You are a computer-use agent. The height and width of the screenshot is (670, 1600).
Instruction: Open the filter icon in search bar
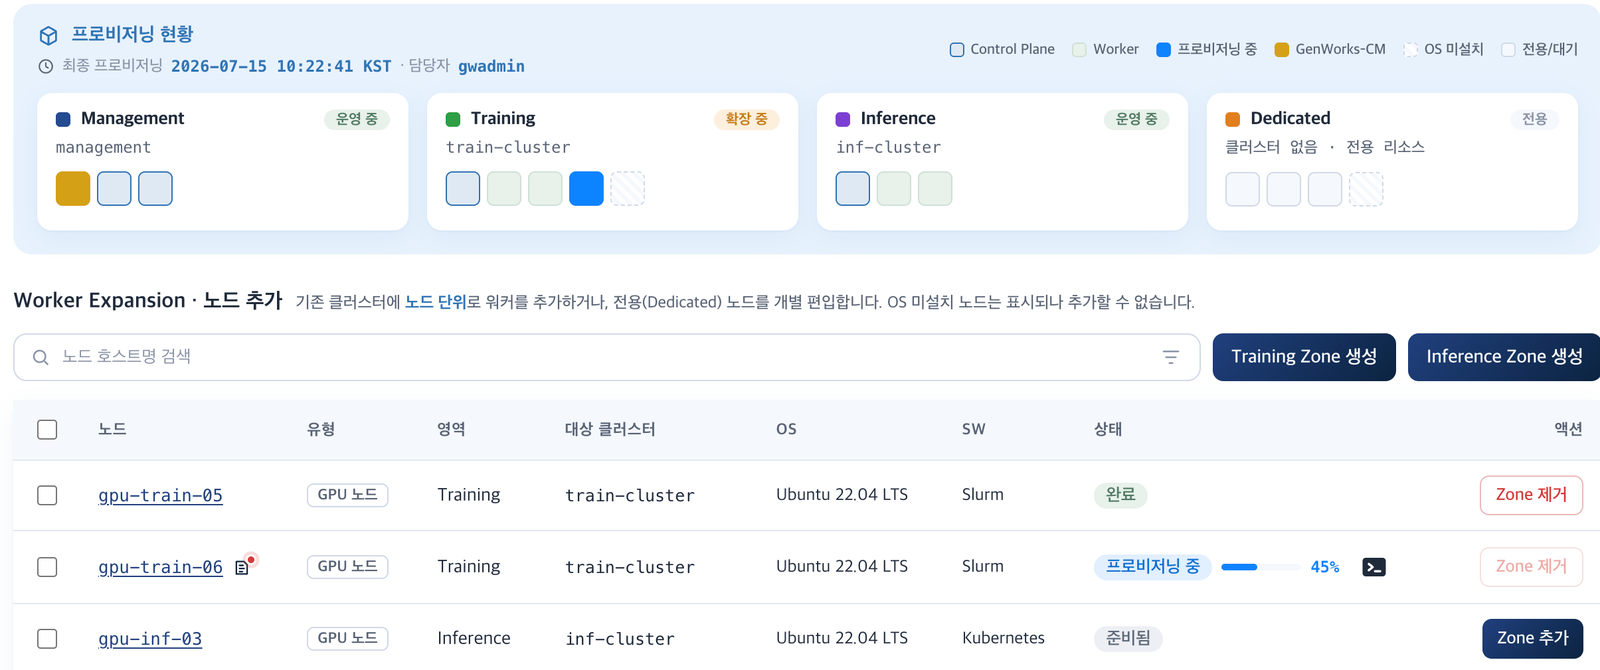pyautogui.click(x=1171, y=357)
